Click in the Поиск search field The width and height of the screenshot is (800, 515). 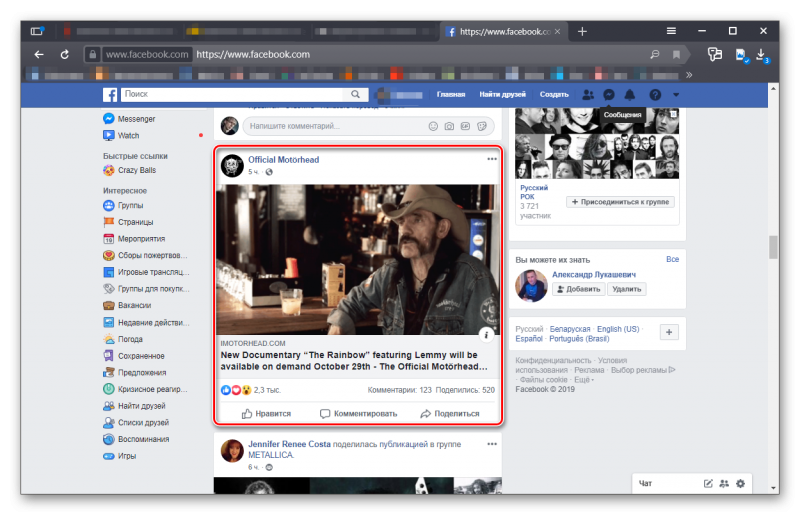(234, 94)
